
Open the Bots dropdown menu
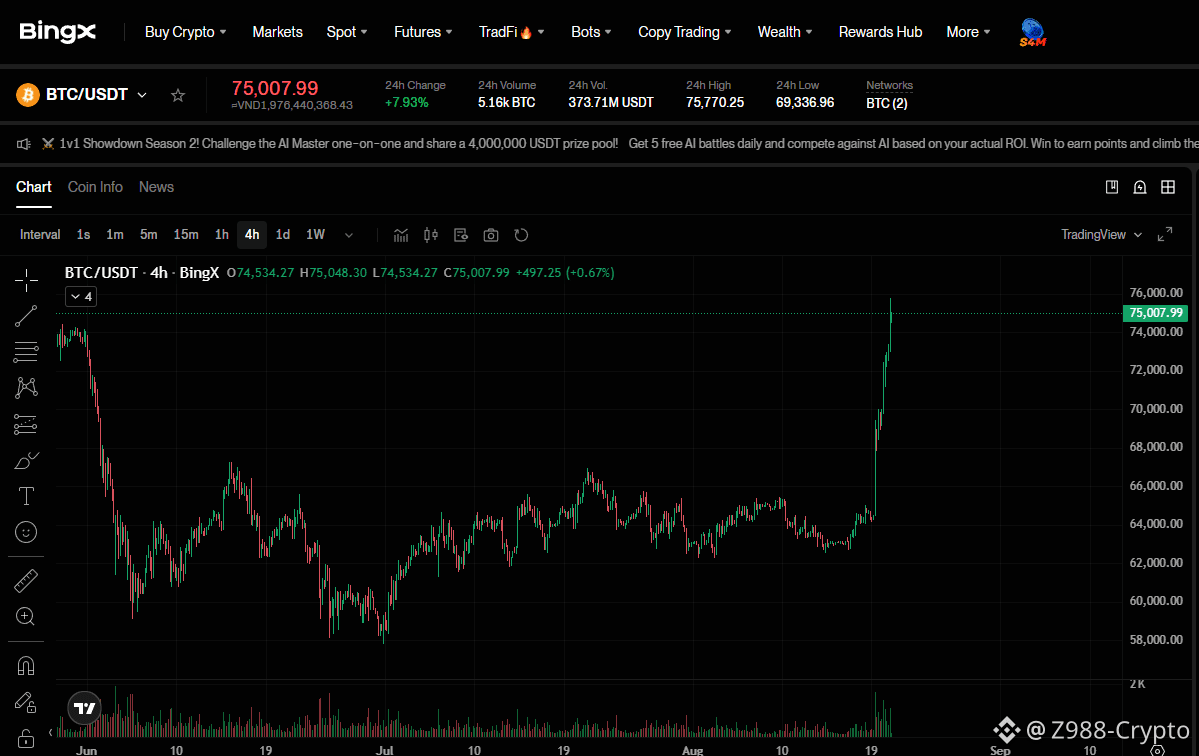click(591, 32)
